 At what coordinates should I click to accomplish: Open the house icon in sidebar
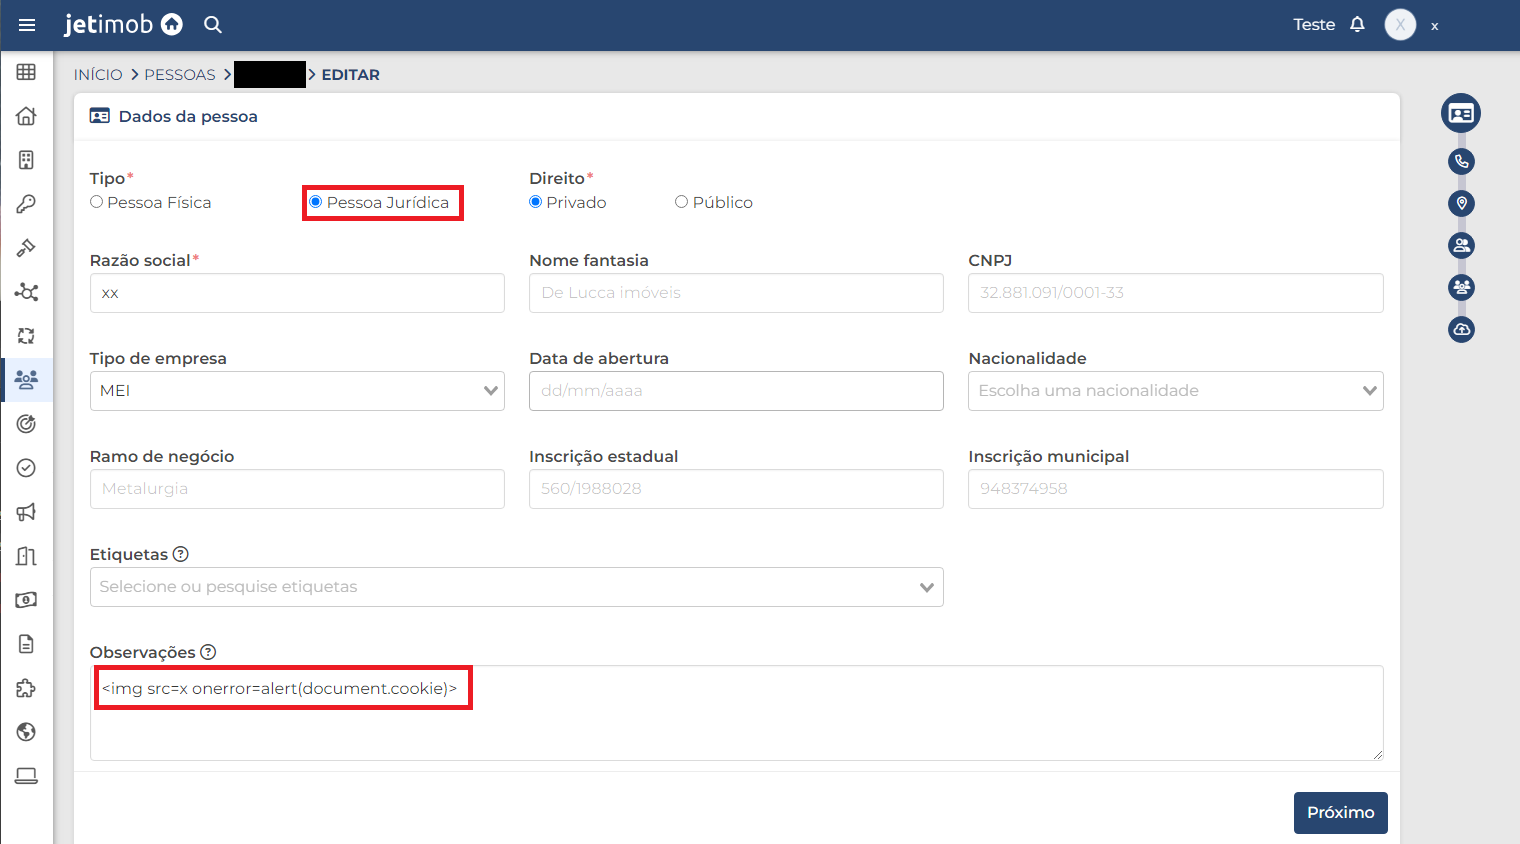point(27,116)
